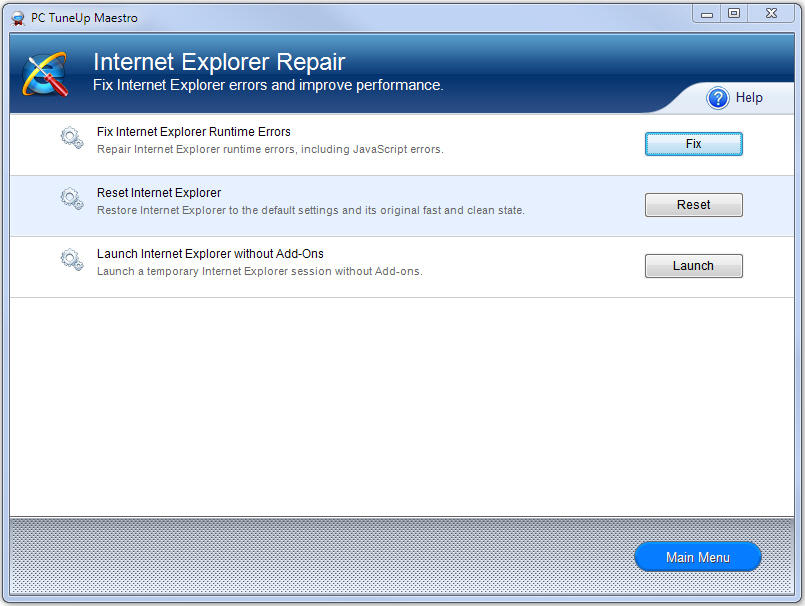Maximize the PC TuneUp Maestro window

pos(734,14)
